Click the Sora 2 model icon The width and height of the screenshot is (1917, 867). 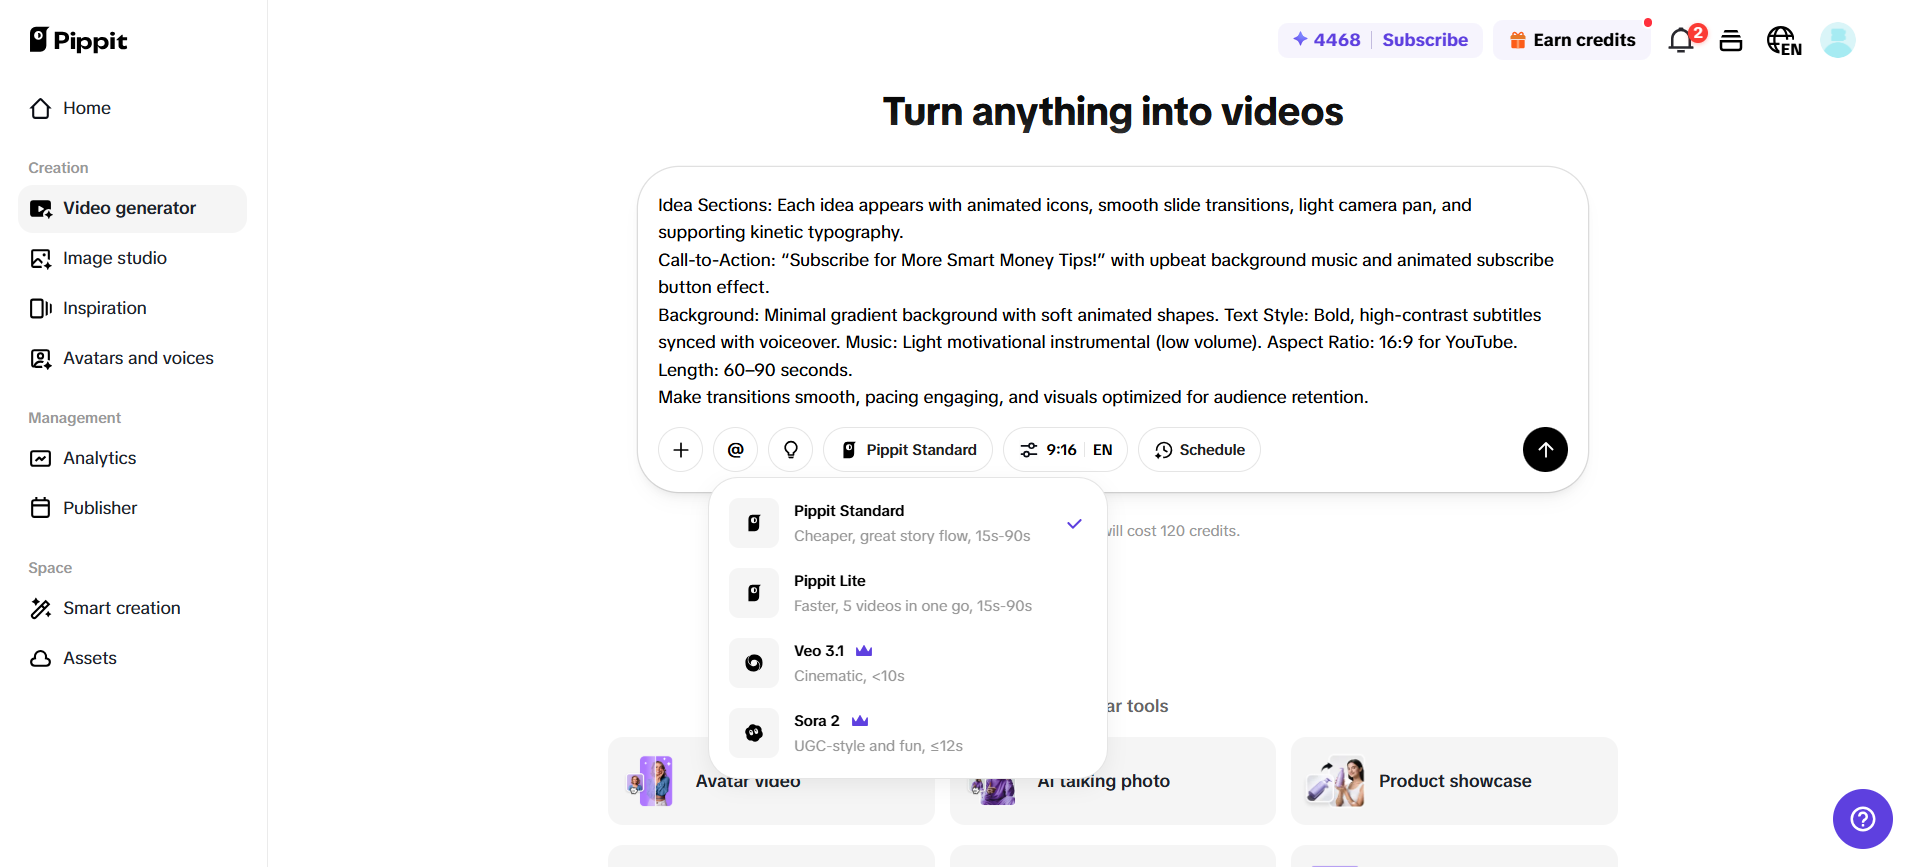click(754, 733)
